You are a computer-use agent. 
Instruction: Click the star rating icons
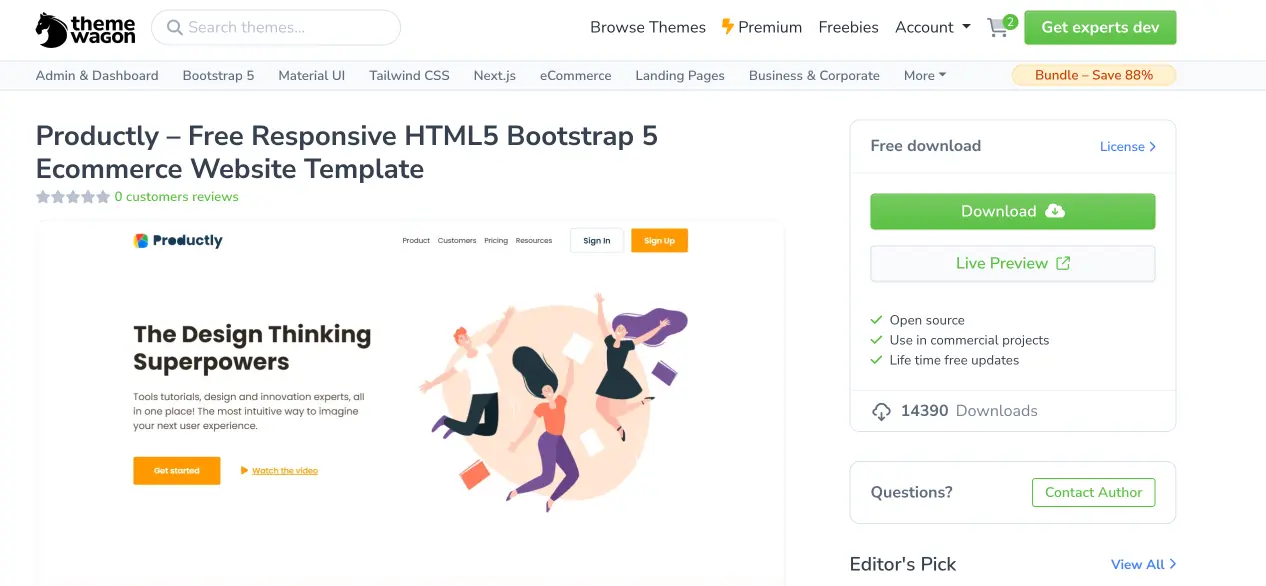pos(73,197)
